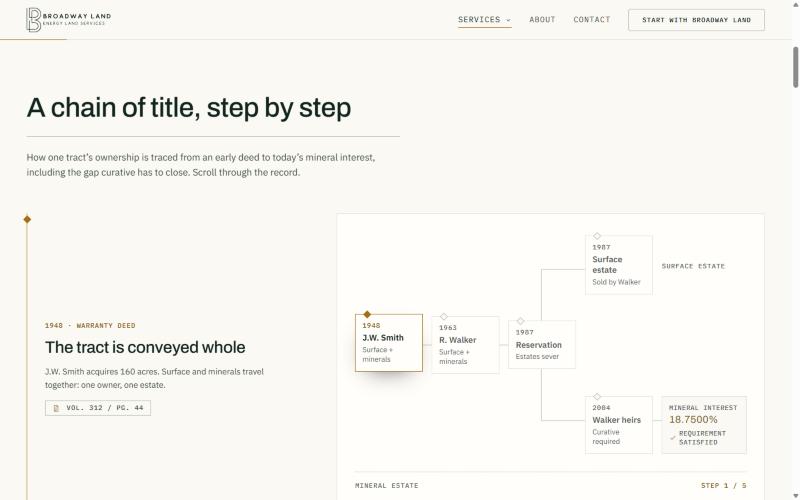
Task: Open the Vol. 312 / Pg. 44 reference tag
Action: 98,408
